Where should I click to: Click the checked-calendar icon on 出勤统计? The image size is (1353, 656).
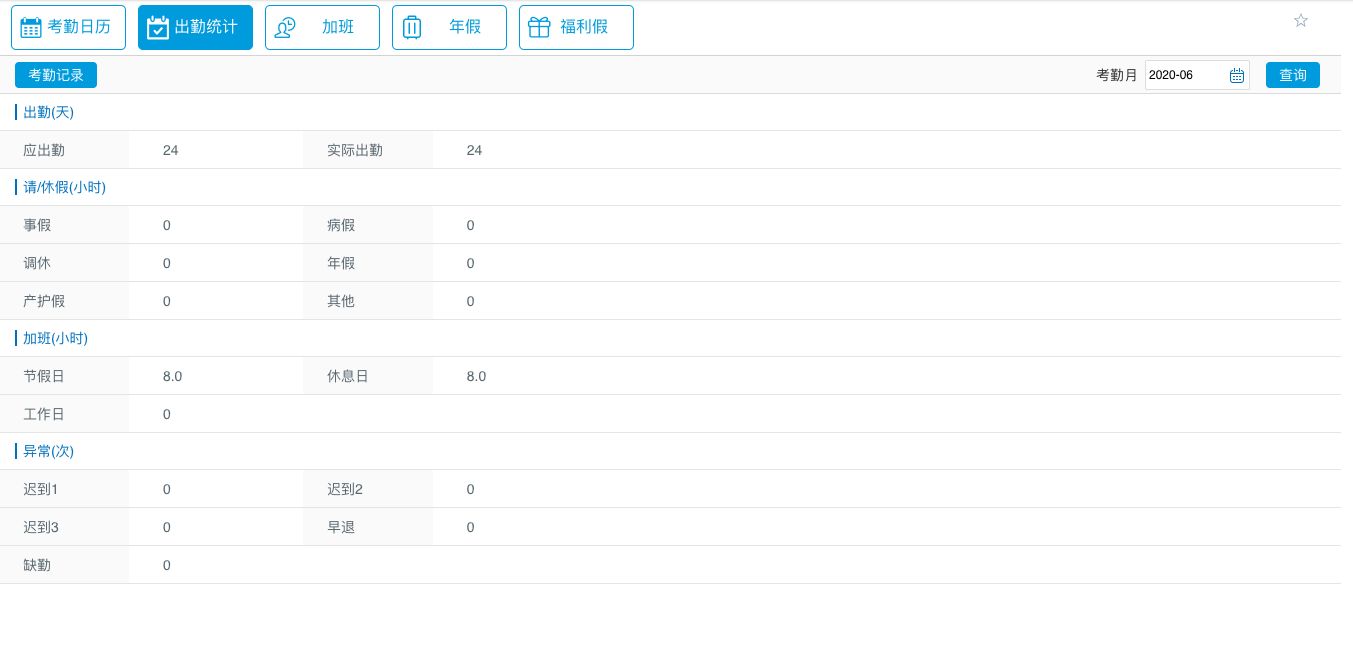click(x=158, y=28)
